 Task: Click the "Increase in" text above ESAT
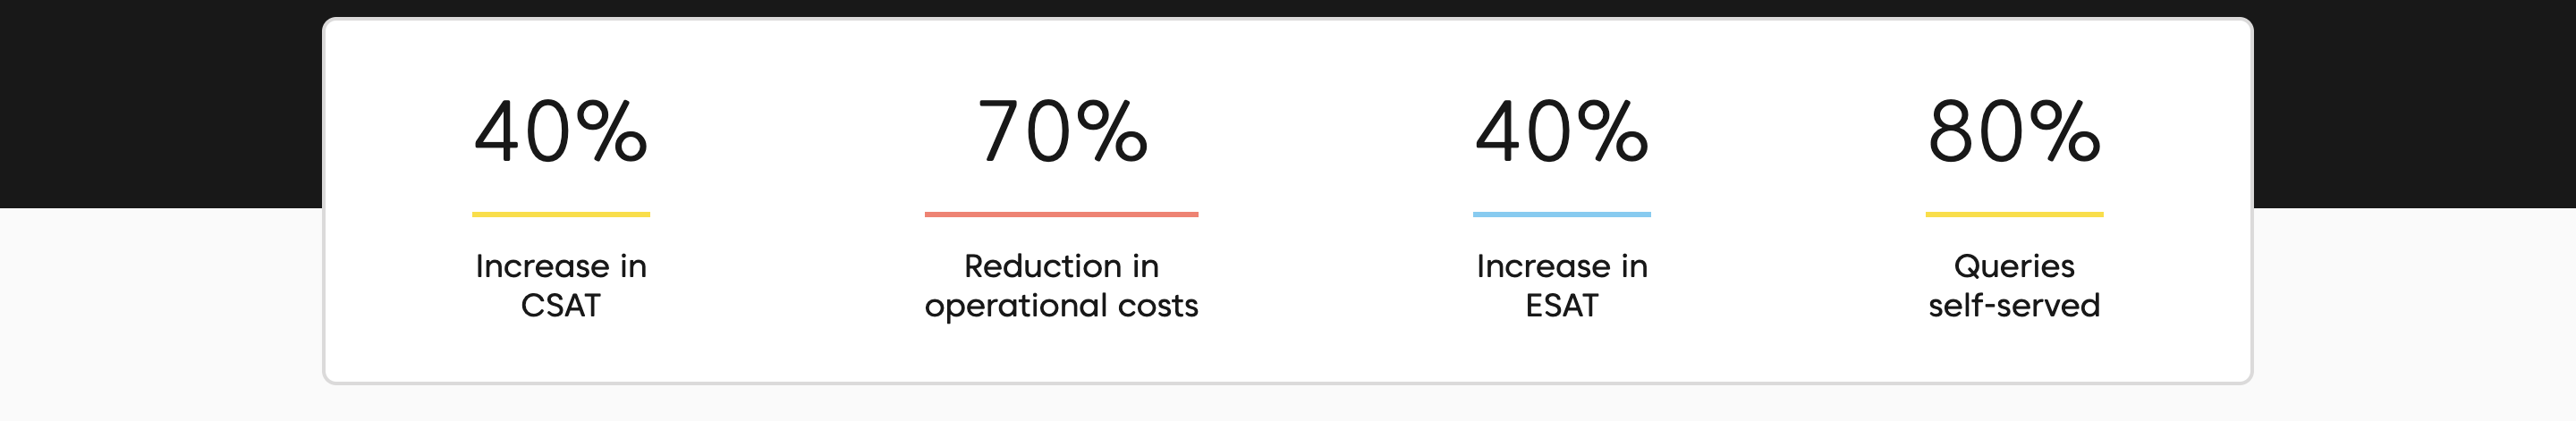pyautogui.click(x=1561, y=266)
